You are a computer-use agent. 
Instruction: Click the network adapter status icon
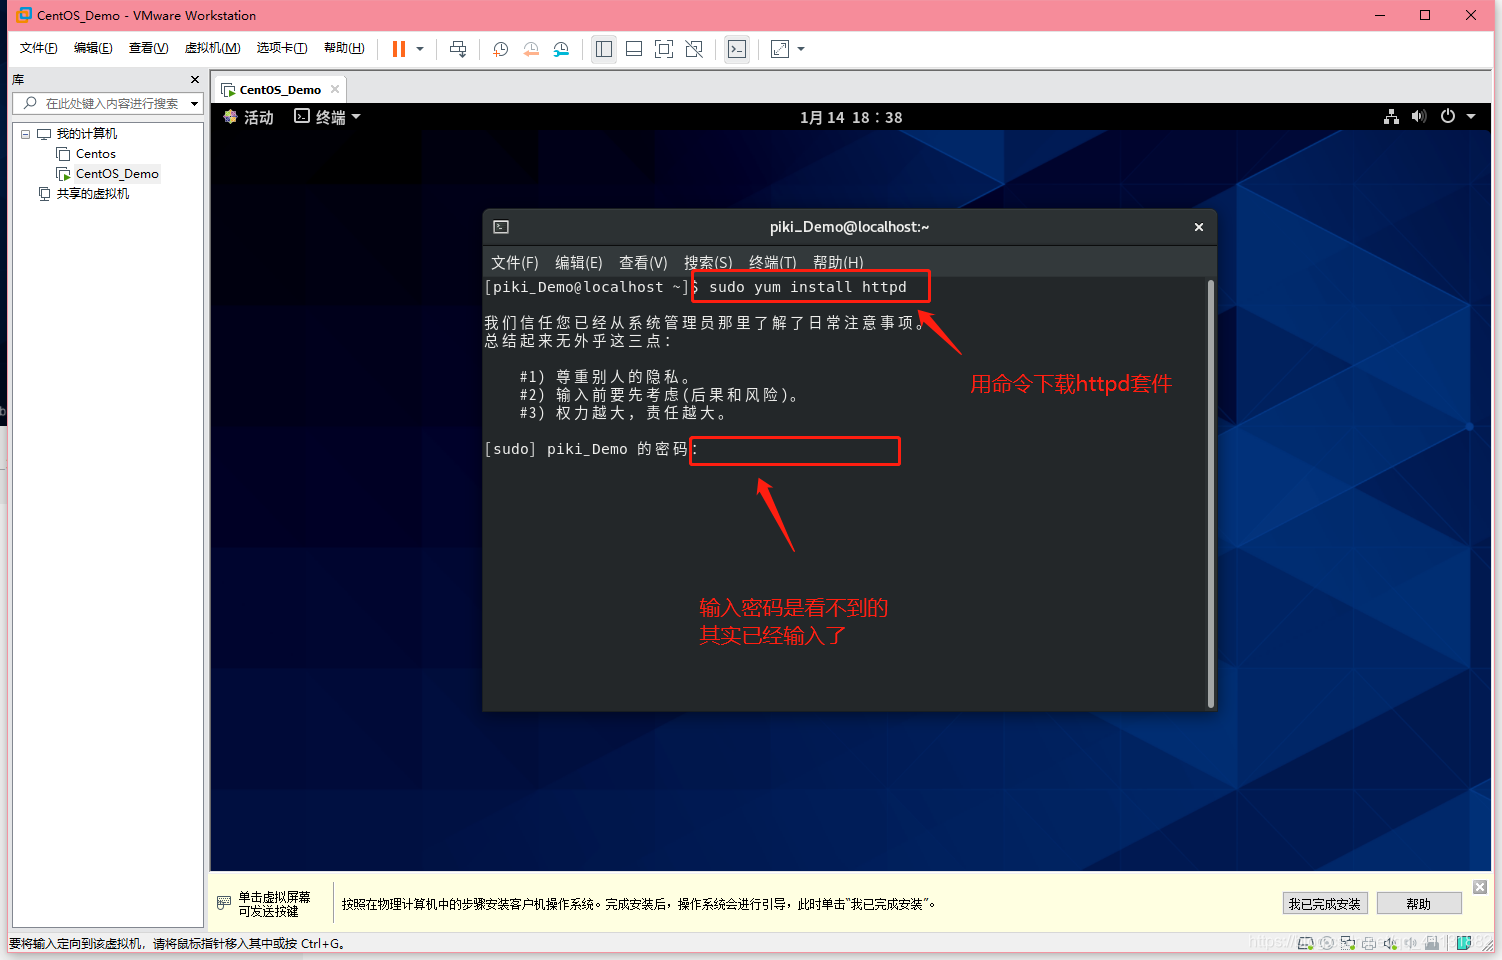tap(1348, 943)
